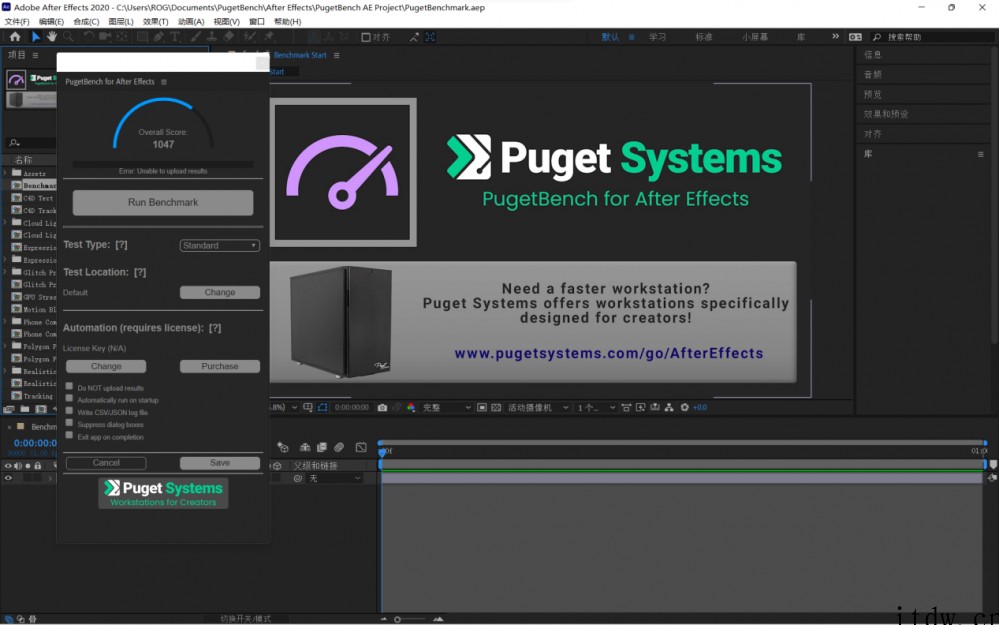999x625 pixels.
Task: Click the current time indicator playhead
Action: [382, 451]
